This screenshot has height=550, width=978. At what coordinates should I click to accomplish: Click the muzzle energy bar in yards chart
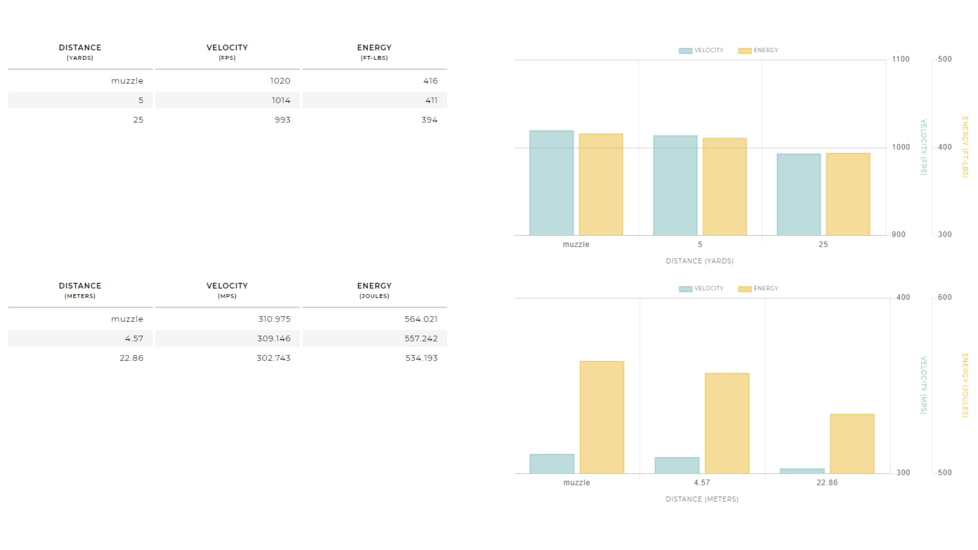(x=600, y=185)
